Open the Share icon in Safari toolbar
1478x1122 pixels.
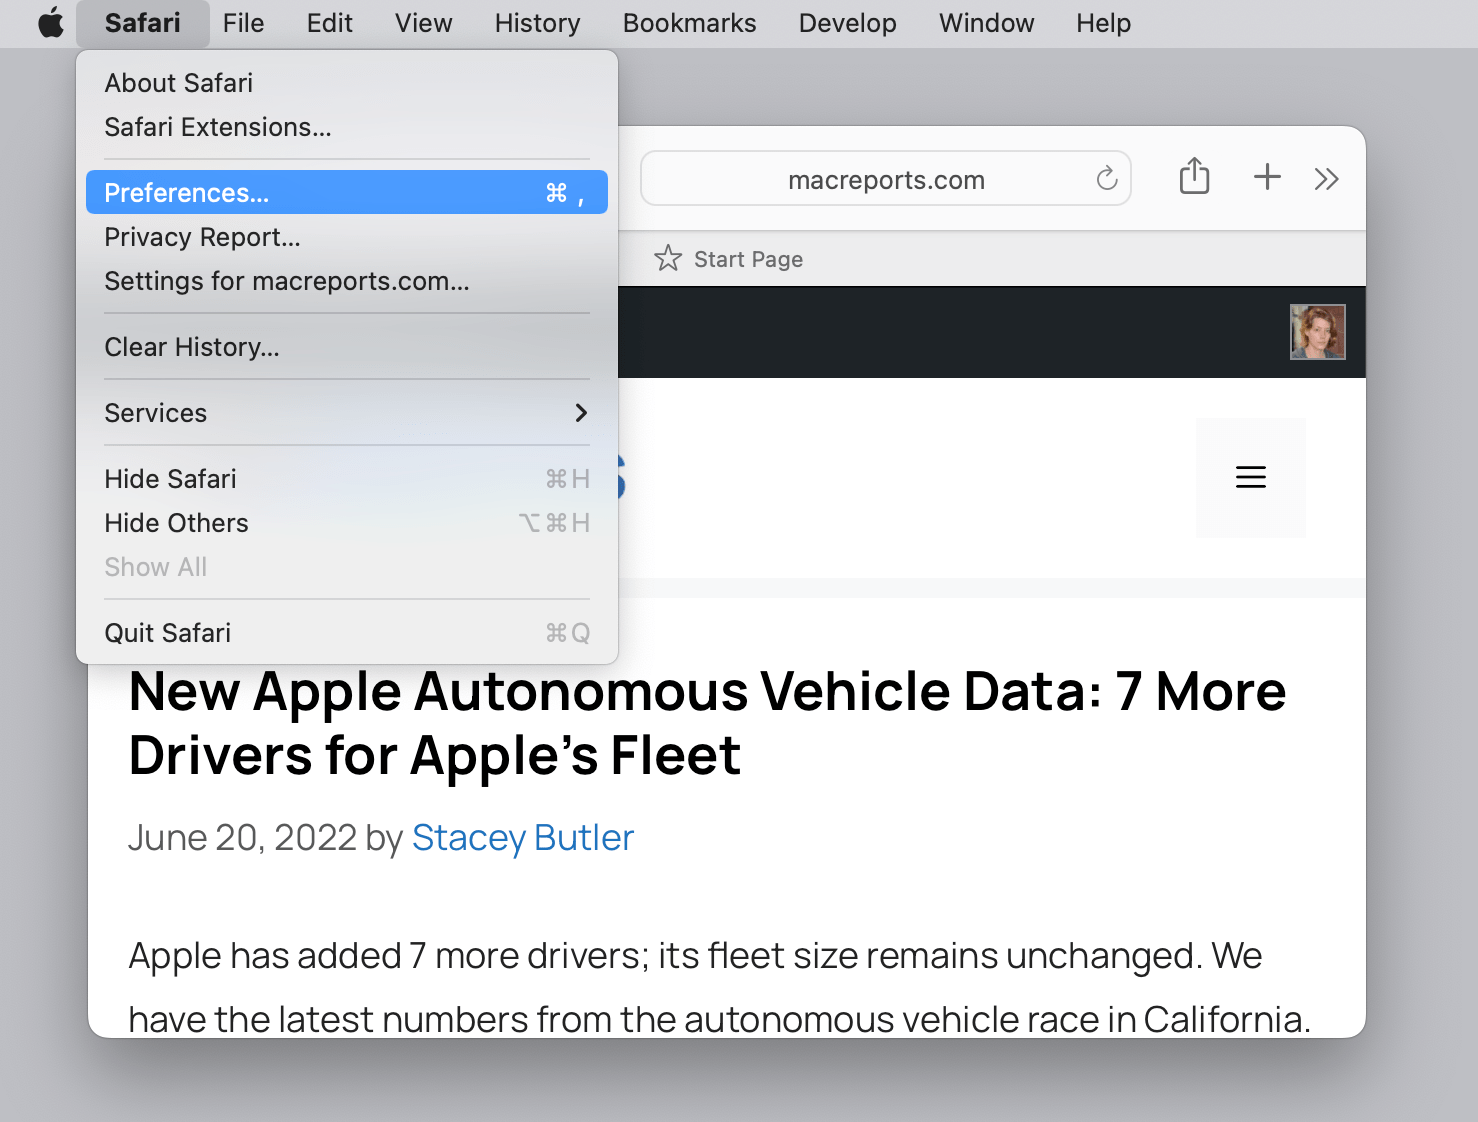pos(1194,177)
